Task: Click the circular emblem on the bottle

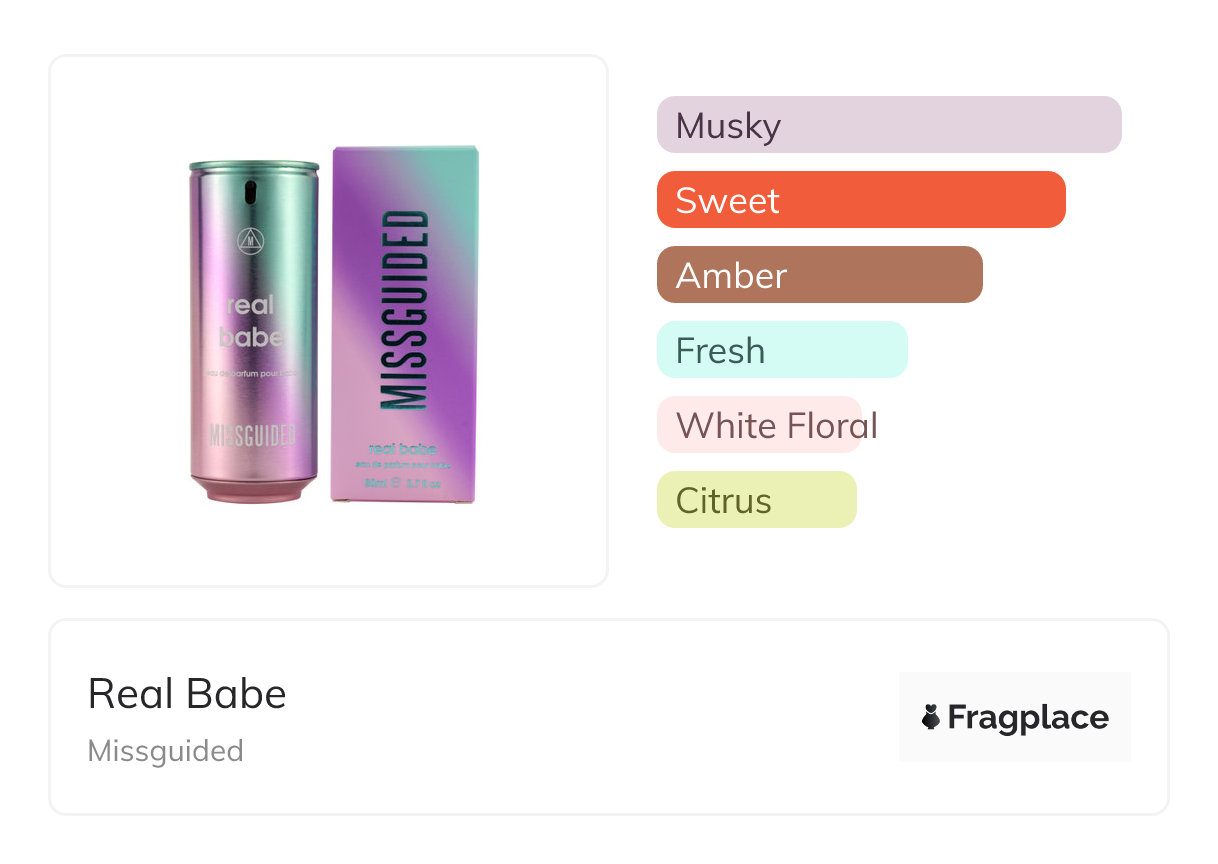Action: [251, 240]
